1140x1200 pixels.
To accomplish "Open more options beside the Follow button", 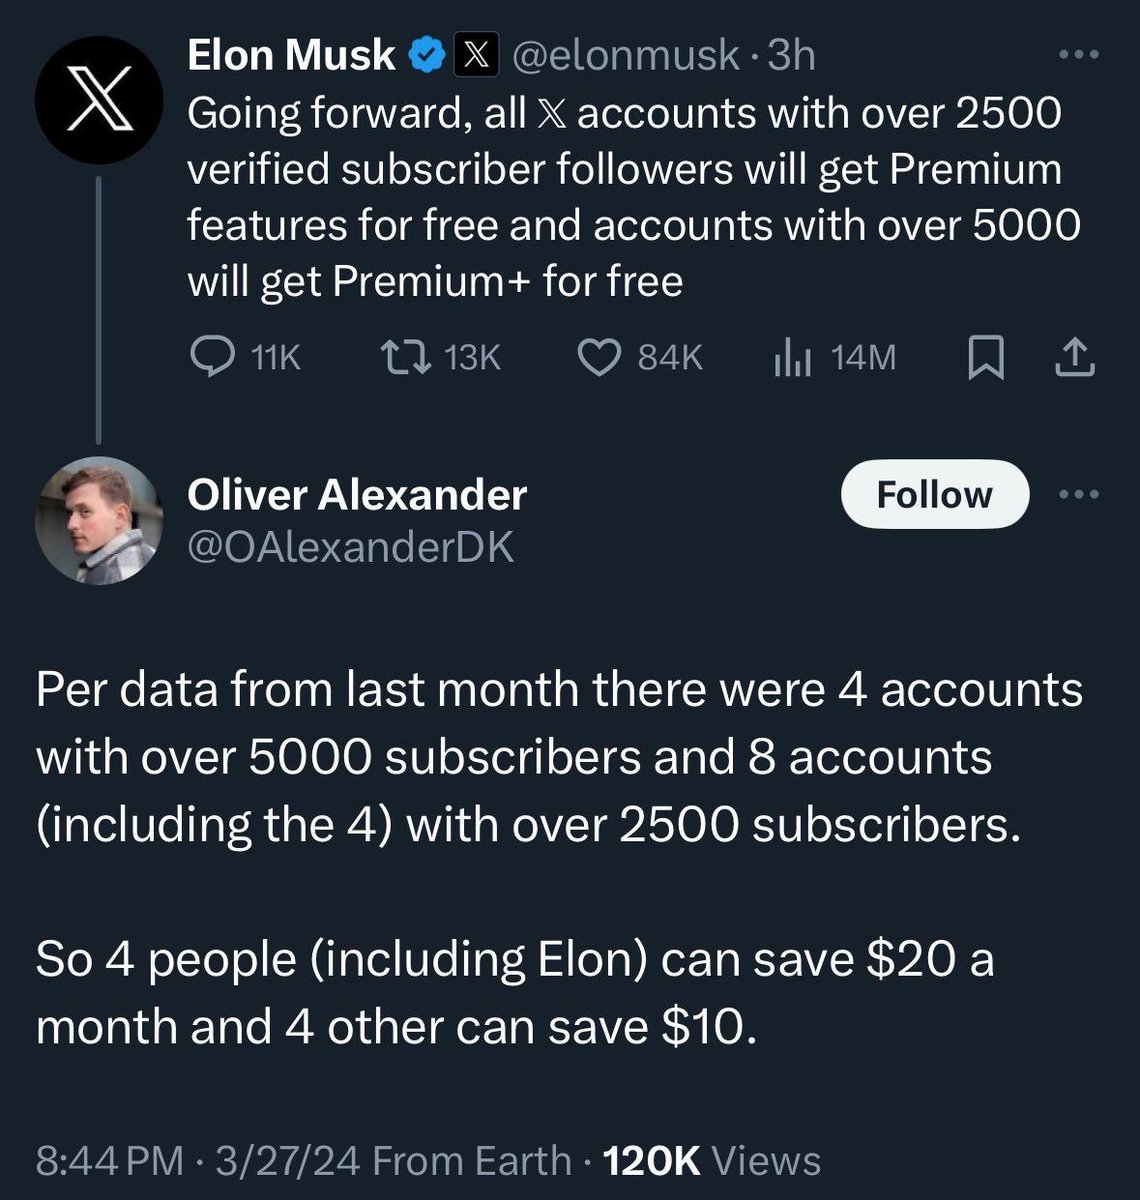I will click(1078, 494).
